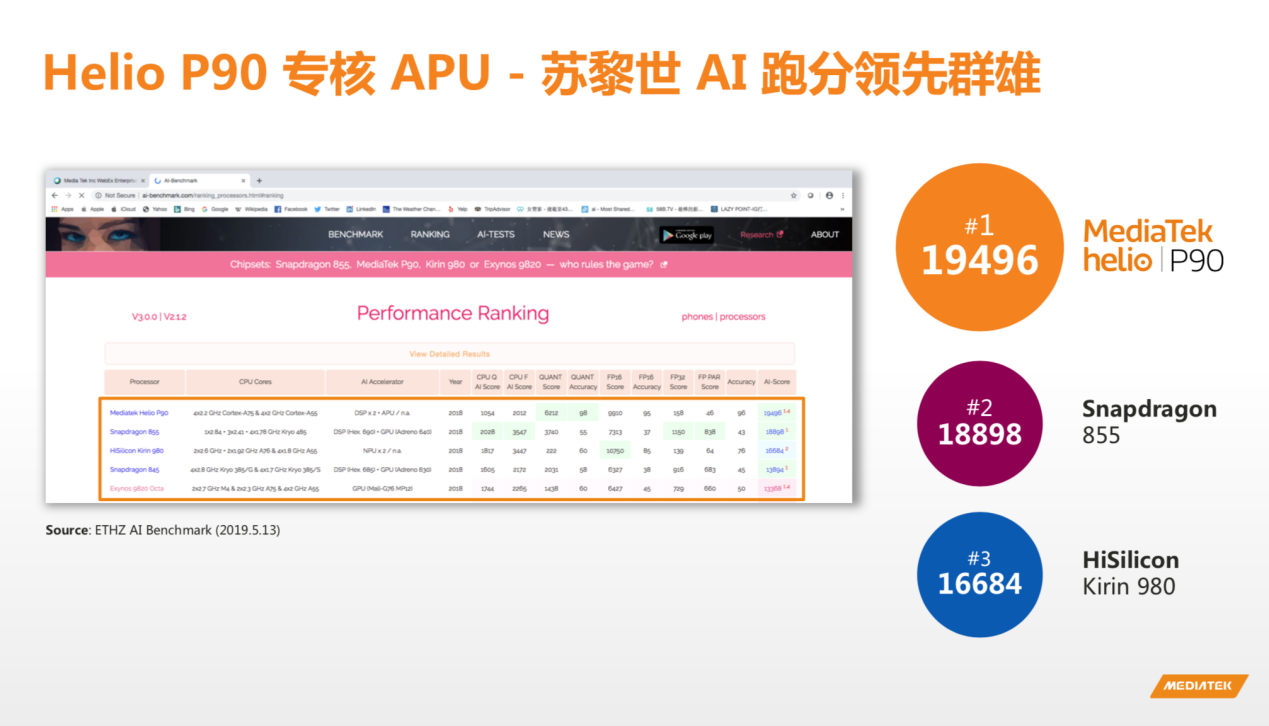Open the Yahoo bookmark
The height and width of the screenshot is (726, 1269).
[154, 209]
